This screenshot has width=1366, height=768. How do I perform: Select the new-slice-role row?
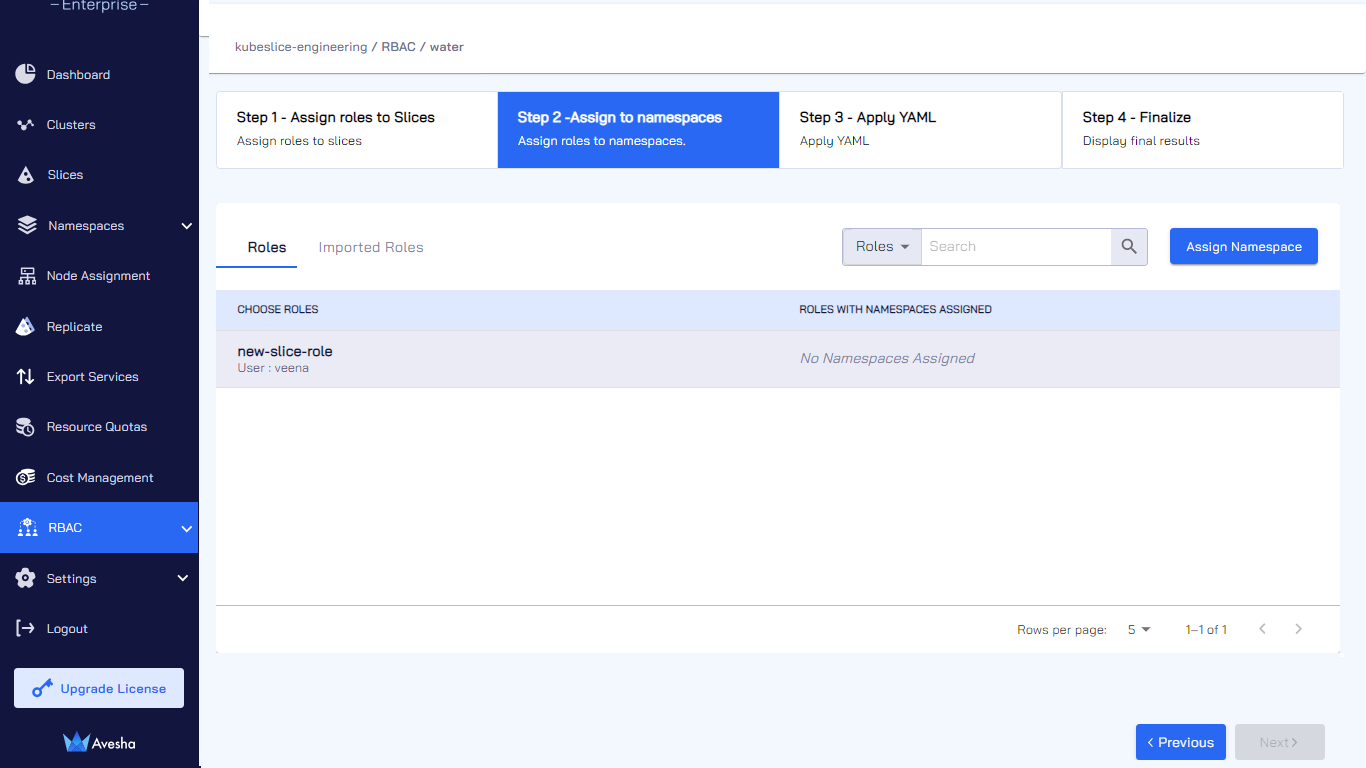click(x=778, y=359)
